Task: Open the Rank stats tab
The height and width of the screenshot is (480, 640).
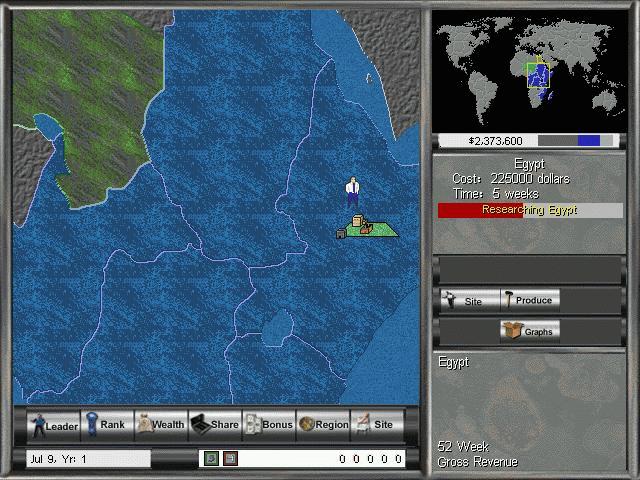Action: [x=107, y=425]
